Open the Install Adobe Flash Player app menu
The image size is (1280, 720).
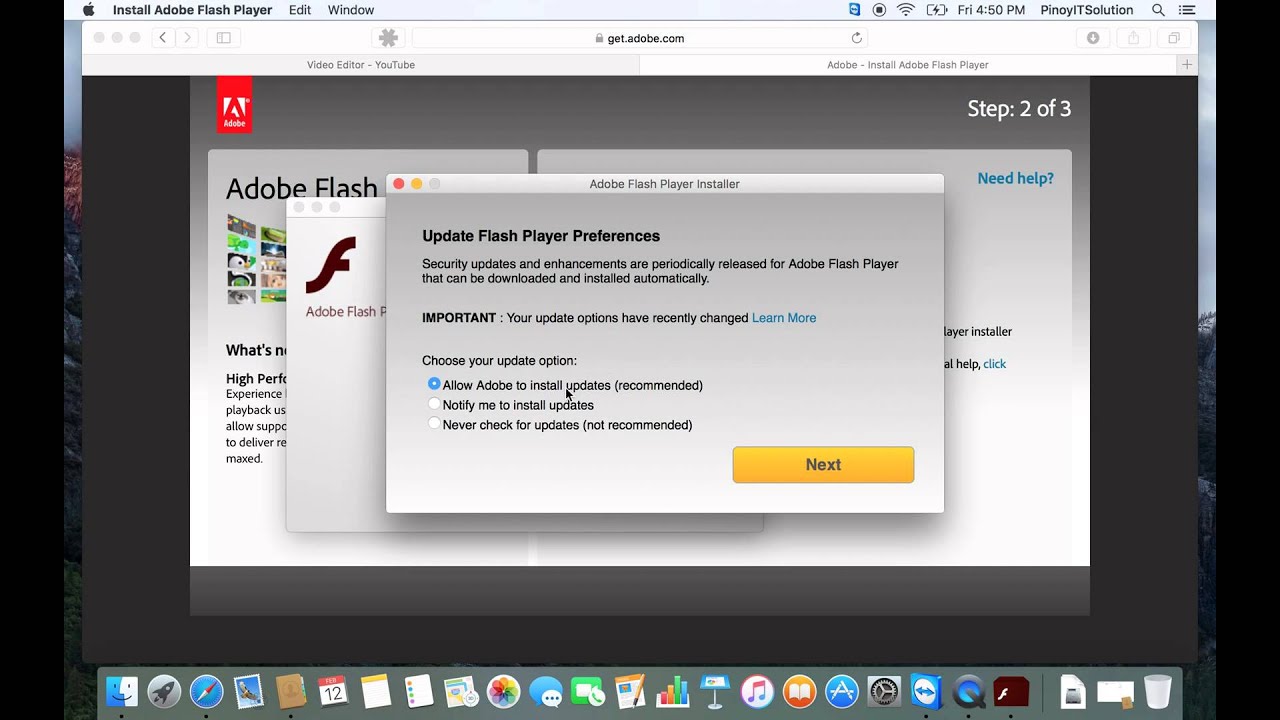click(x=192, y=10)
